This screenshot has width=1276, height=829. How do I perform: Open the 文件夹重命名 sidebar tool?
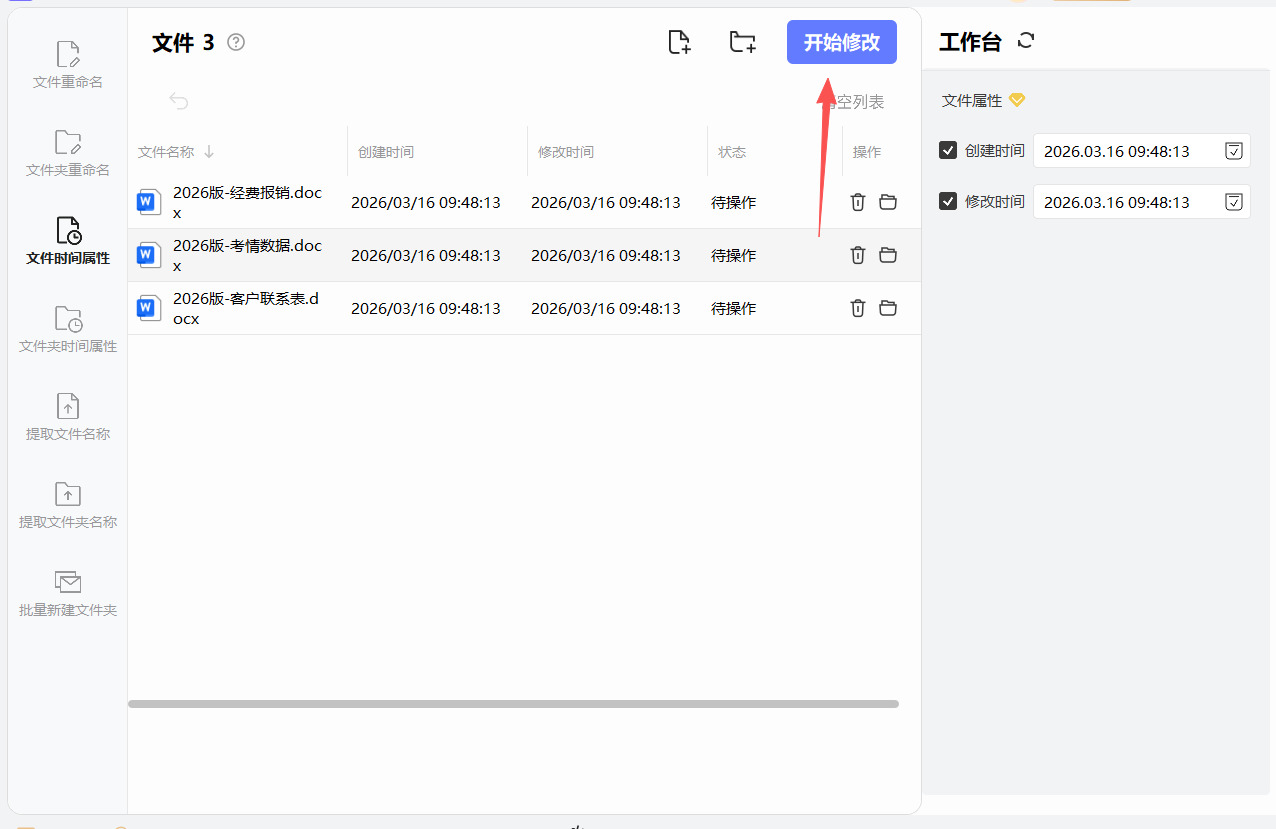click(68, 153)
